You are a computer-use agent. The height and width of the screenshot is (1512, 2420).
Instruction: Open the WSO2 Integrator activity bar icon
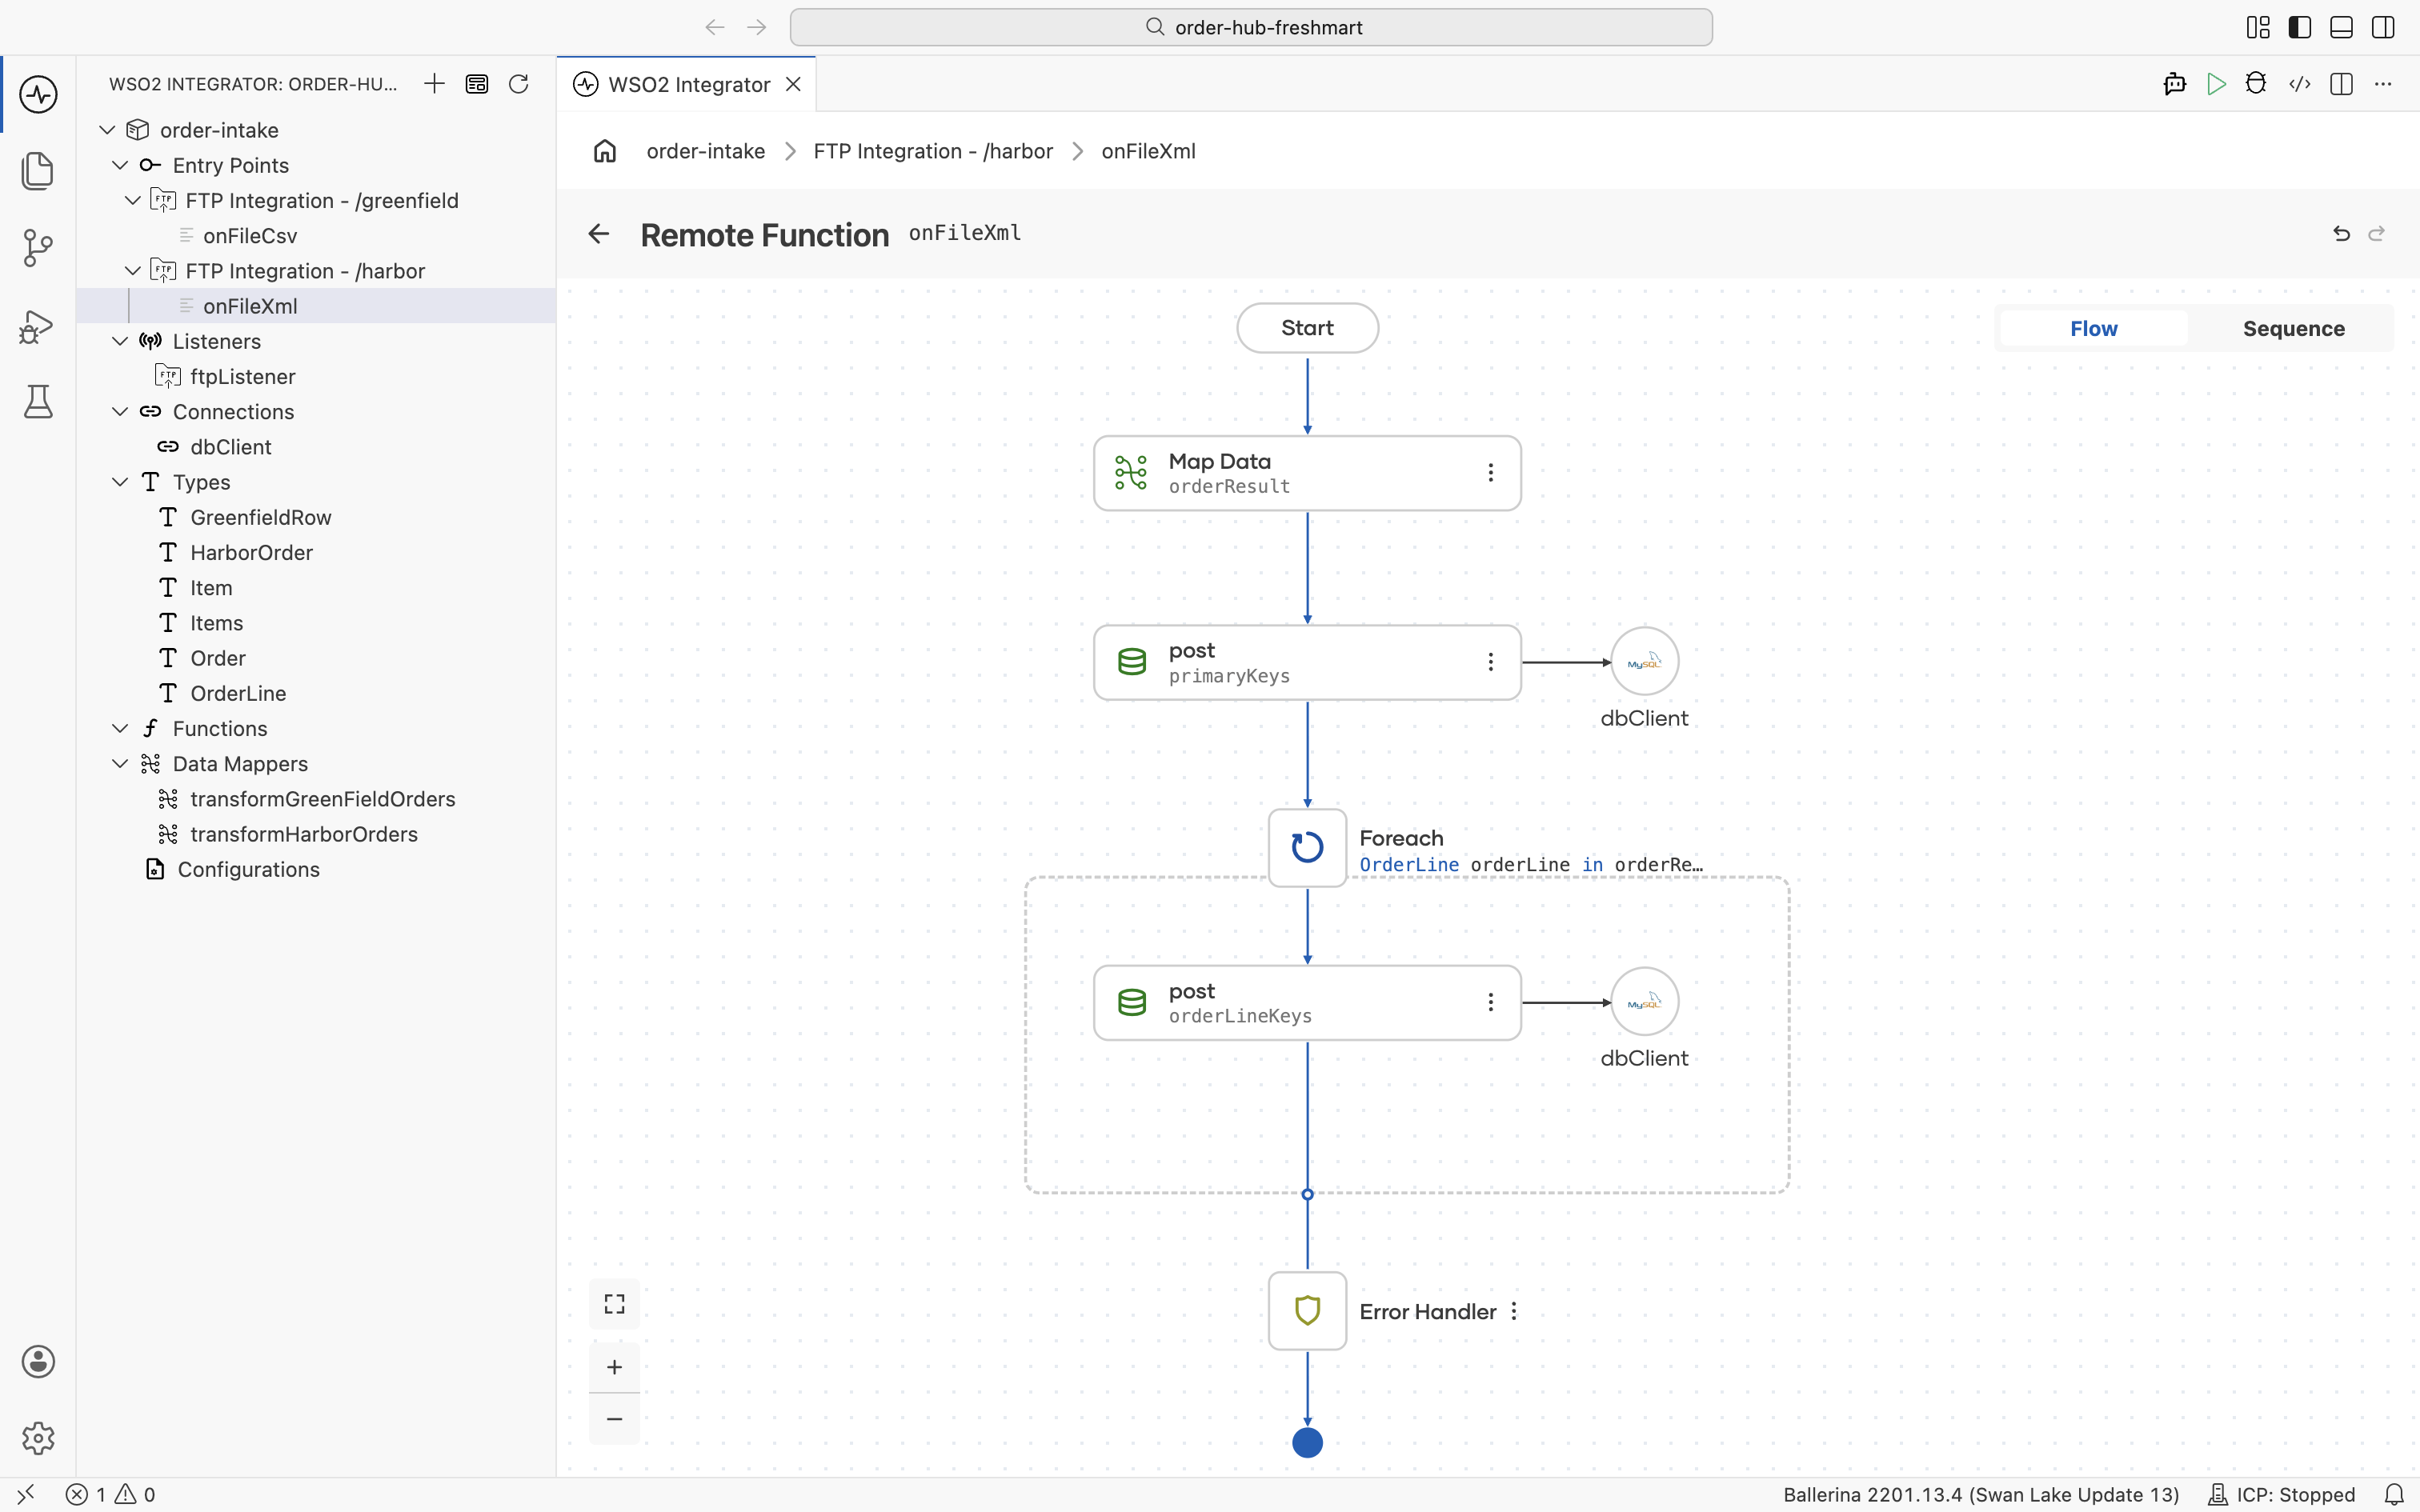click(38, 95)
